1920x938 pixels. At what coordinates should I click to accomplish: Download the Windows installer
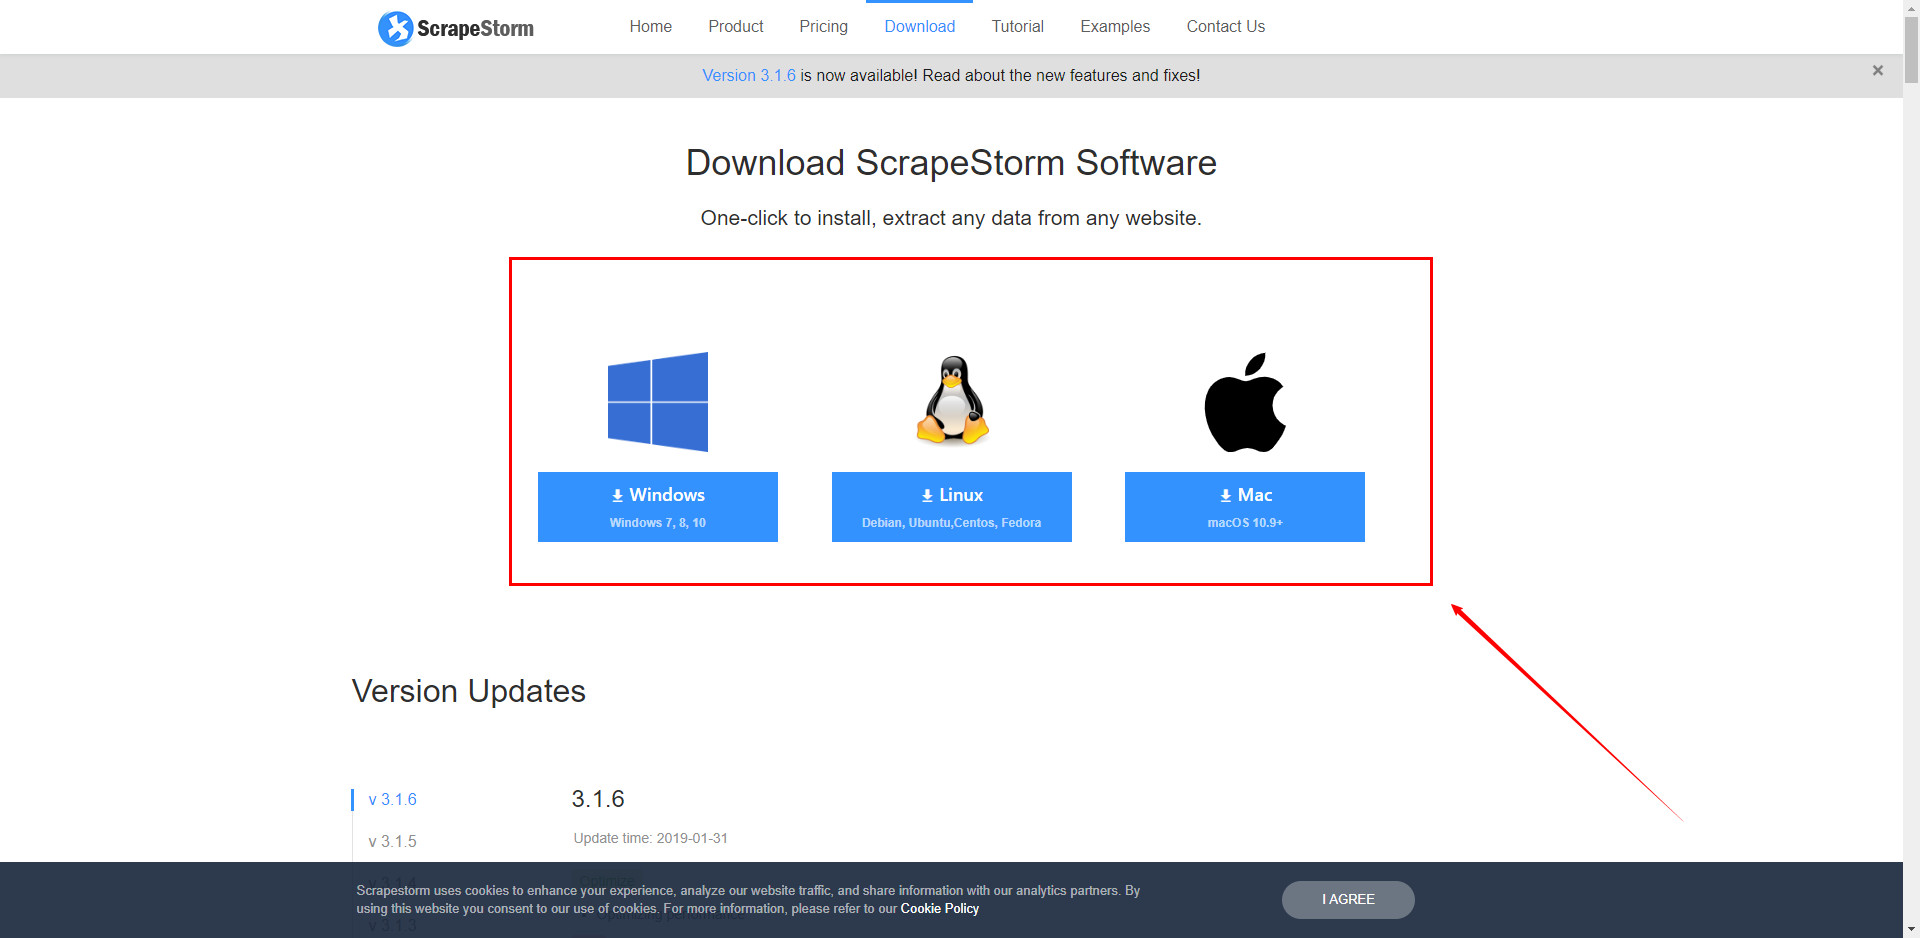pos(658,507)
